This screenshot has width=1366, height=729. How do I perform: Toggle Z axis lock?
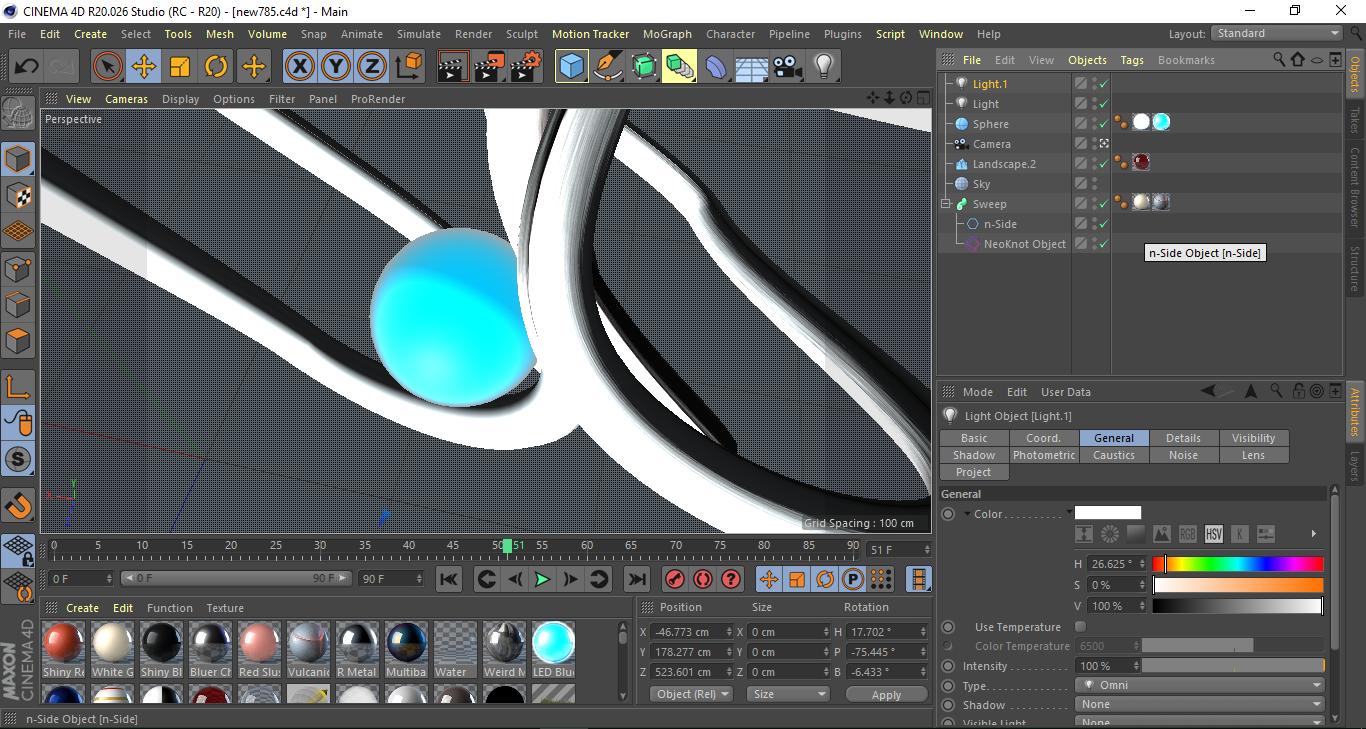pyautogui.click(x=372, y=67)
